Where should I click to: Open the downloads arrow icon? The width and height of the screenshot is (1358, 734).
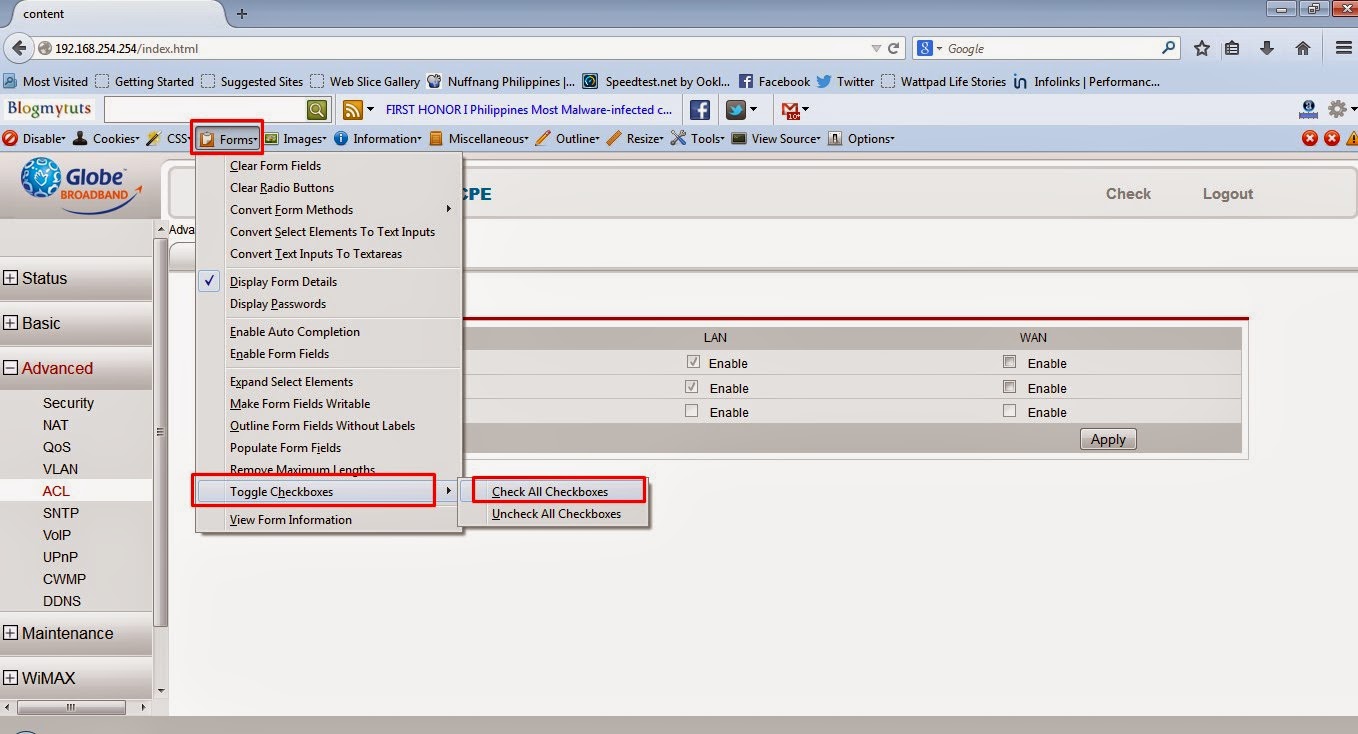(x=1267, y=48)
